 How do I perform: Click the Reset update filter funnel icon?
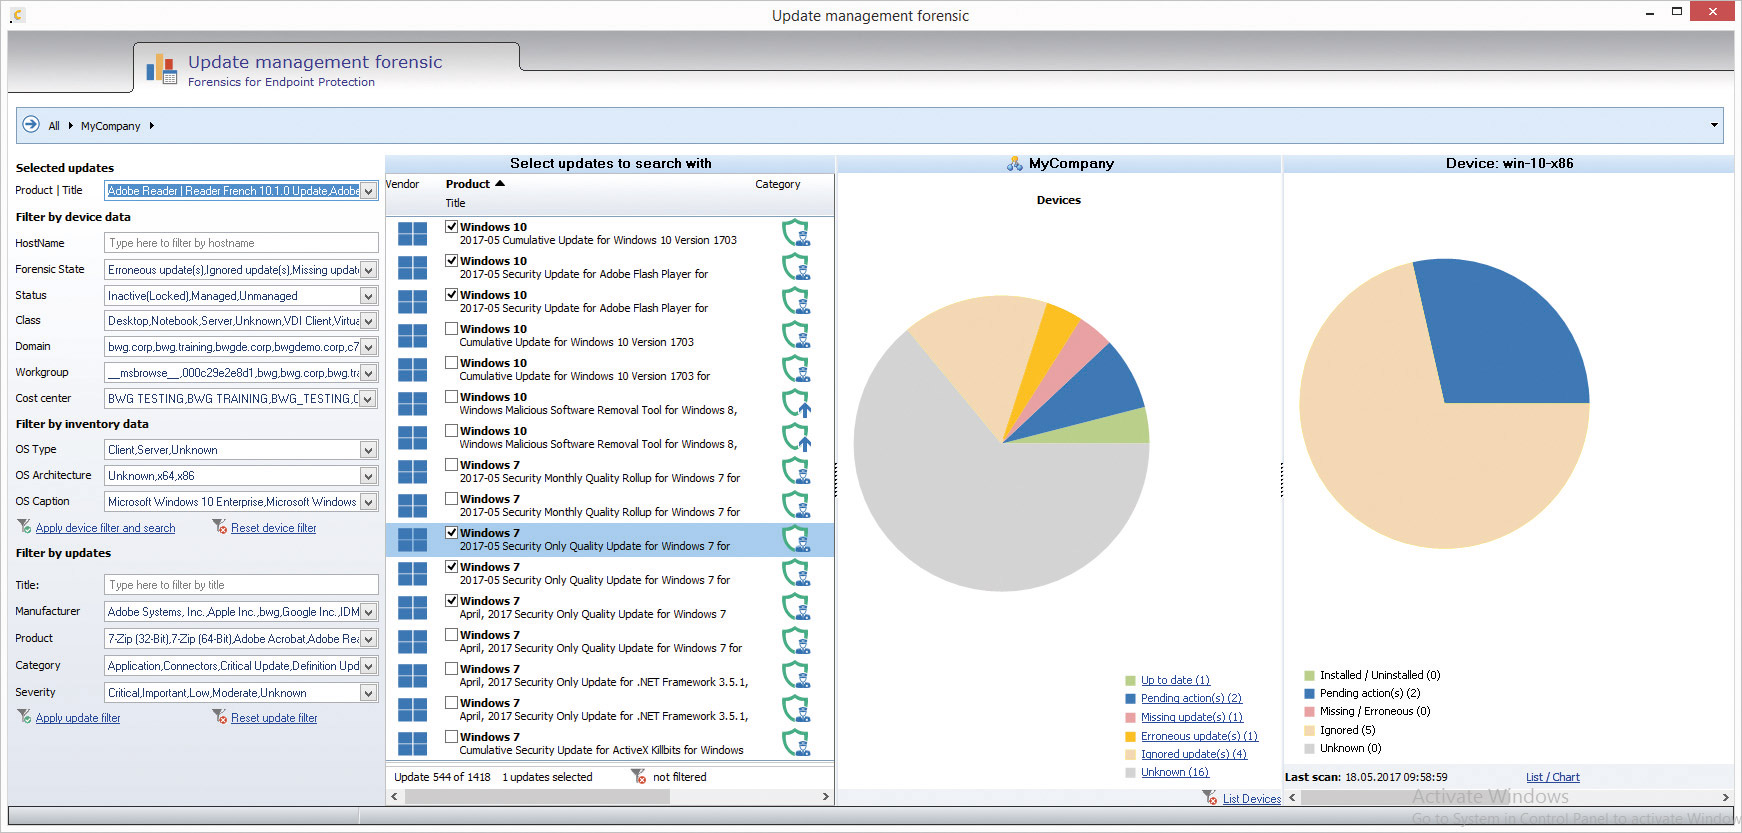[x=220, y=717]
